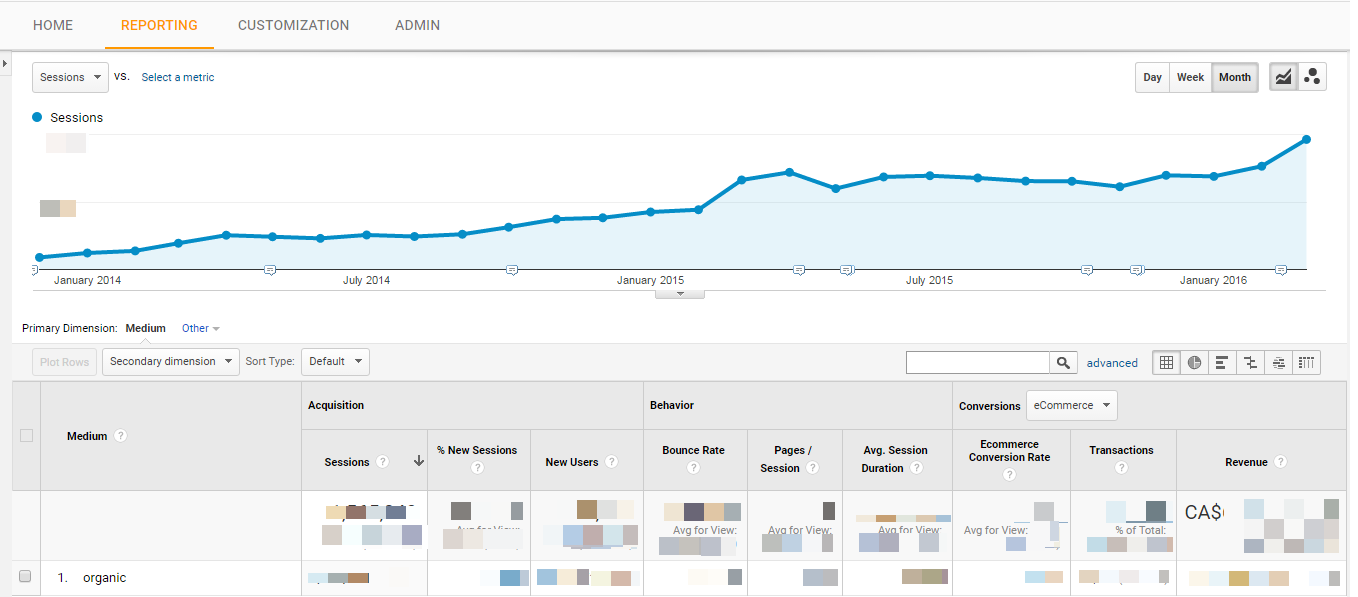Click the last data point on the chart
This screenshot has width=1358, height=597.
pyautogui.click(x=1306, y=140)
